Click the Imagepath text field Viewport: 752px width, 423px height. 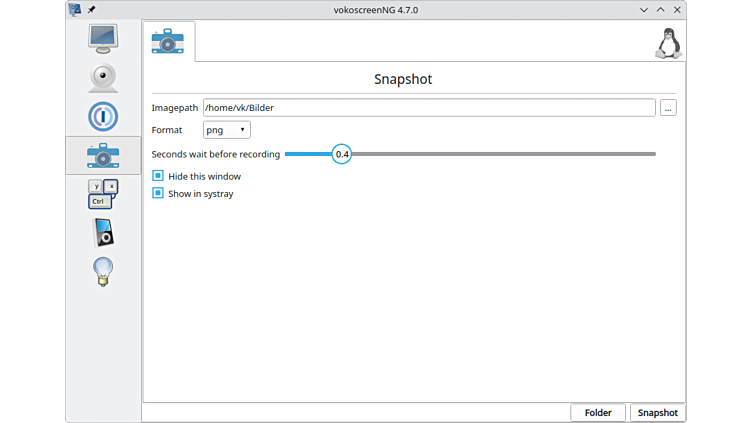429,107
